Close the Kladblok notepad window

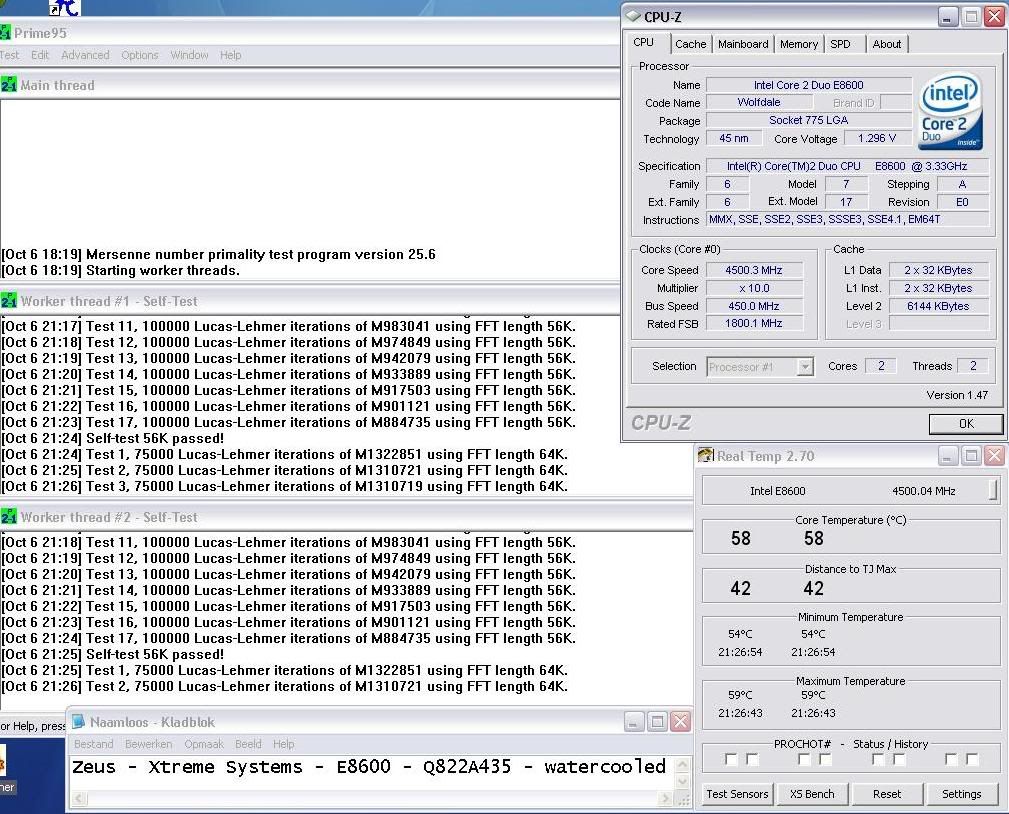point(680,722)
